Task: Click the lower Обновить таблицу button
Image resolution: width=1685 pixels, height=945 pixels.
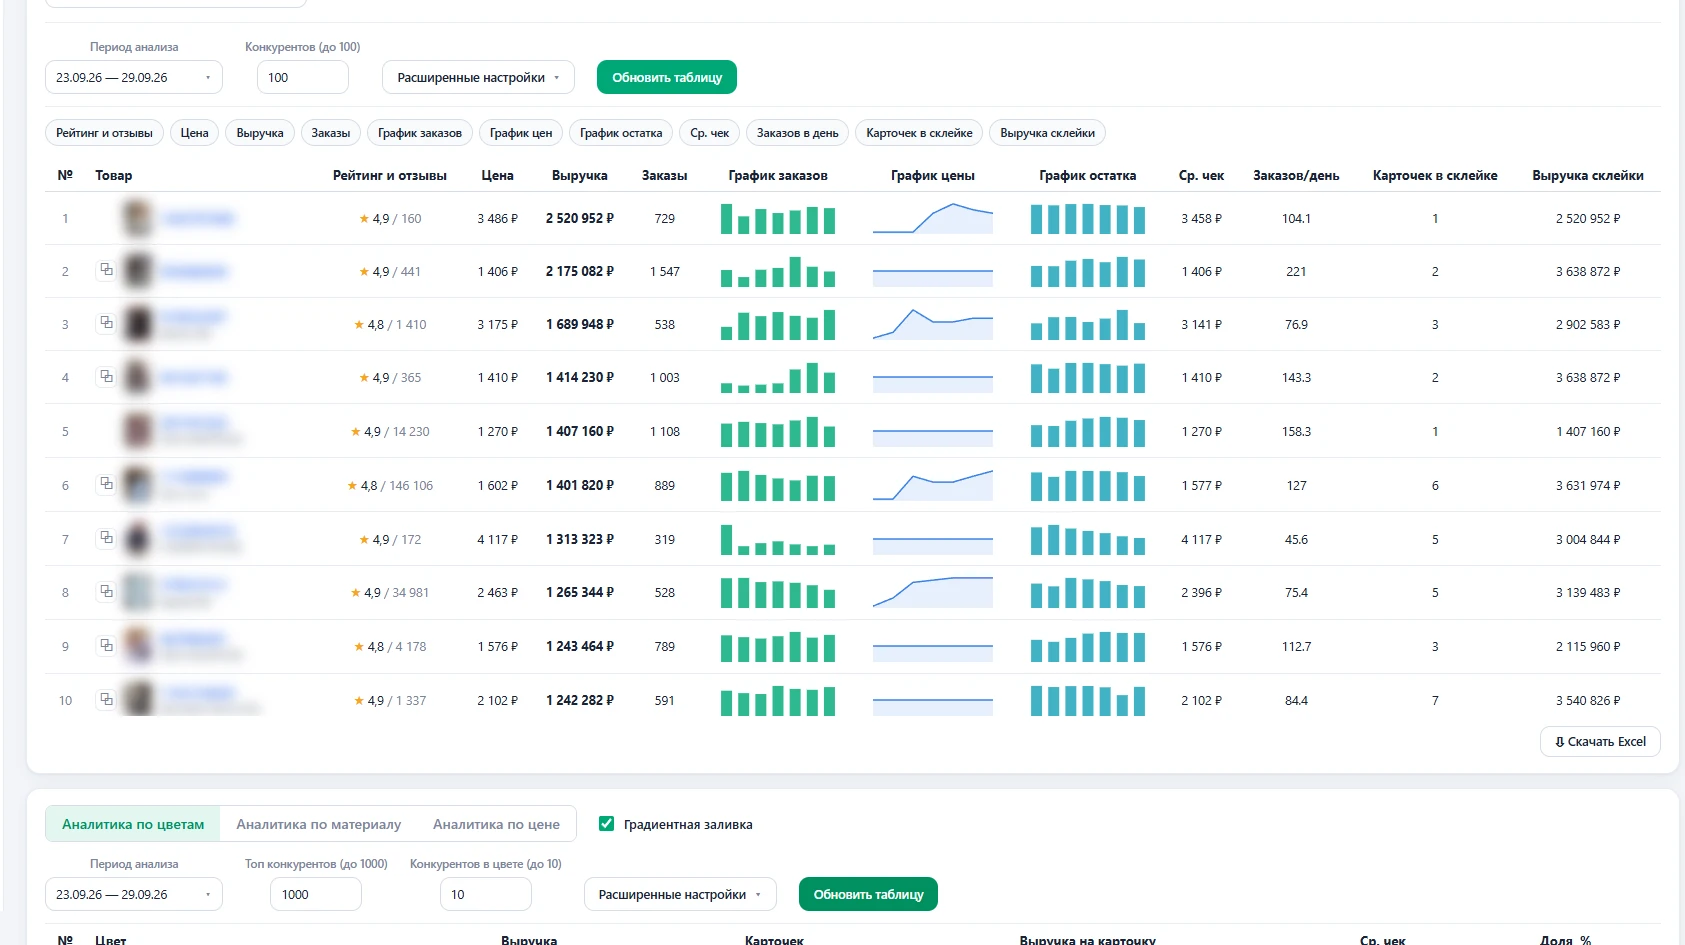Action: pos(868,894)
